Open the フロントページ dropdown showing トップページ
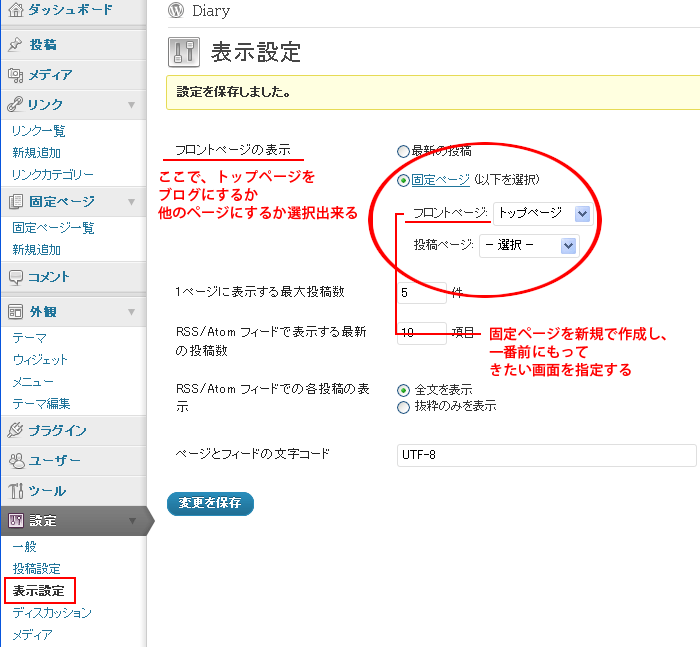Screen dimensions: 700x647 (x=541, y=213)
